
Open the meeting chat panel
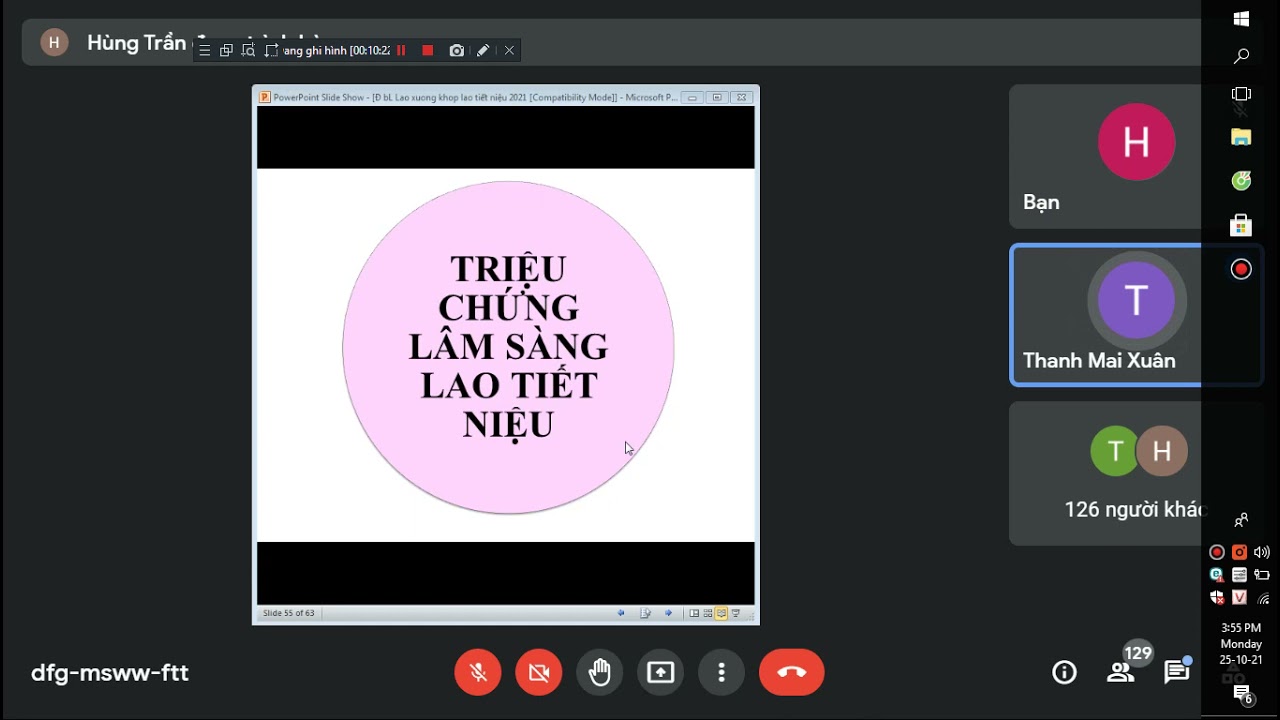(x=1177, y=673)
